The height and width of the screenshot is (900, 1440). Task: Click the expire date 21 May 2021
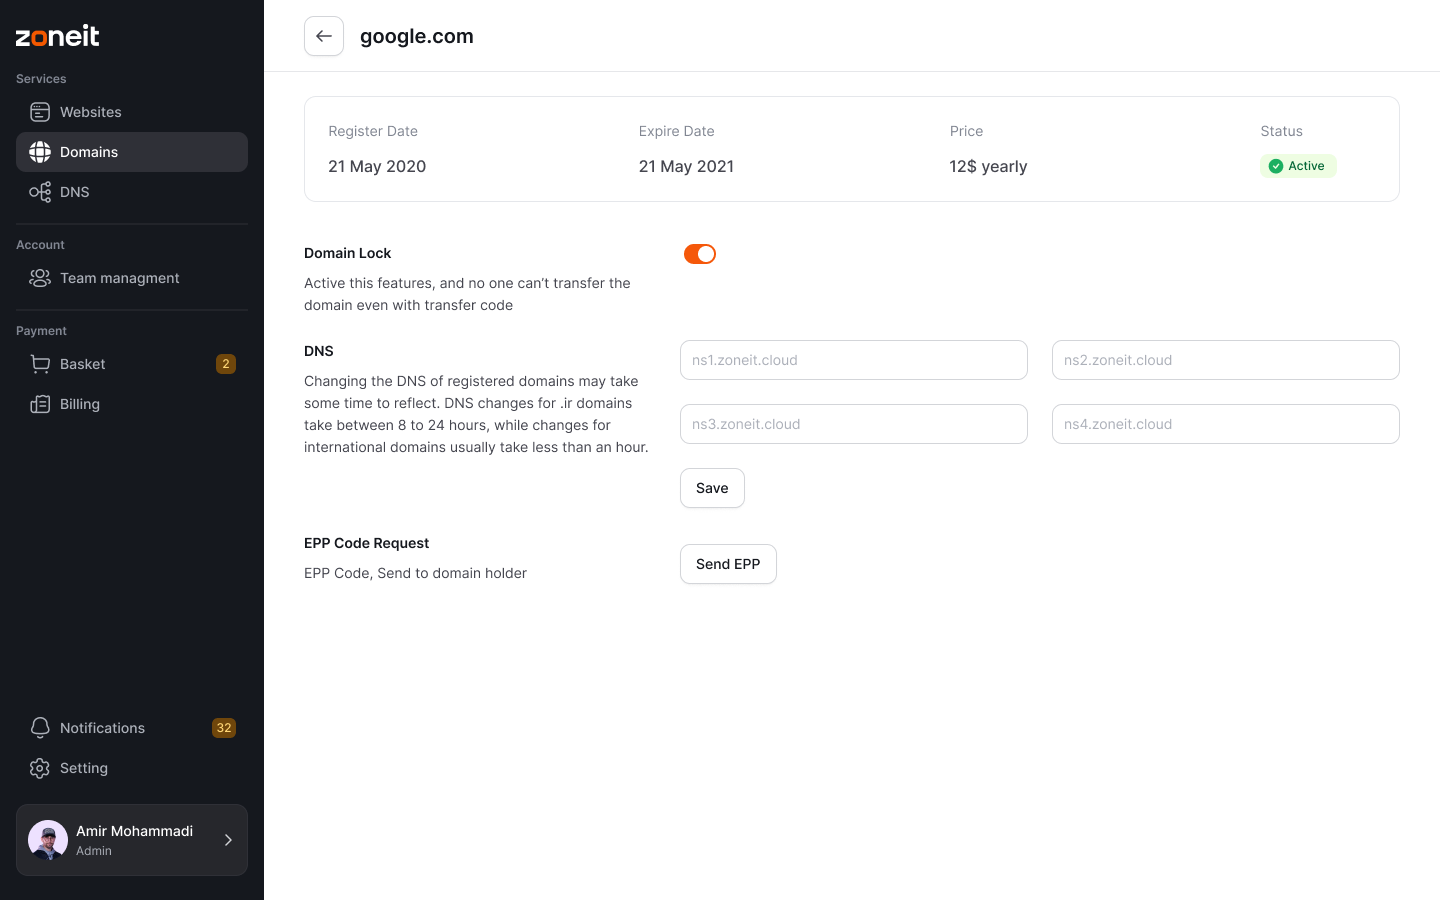(686, 166)
